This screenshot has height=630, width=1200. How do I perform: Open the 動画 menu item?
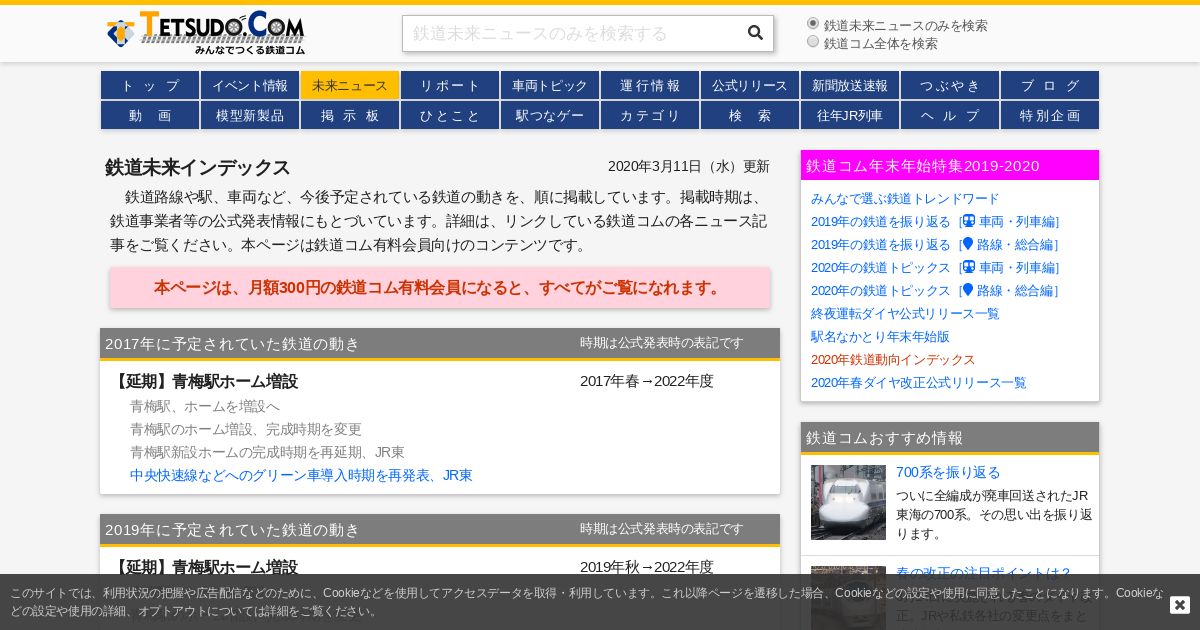click(150, 115)
